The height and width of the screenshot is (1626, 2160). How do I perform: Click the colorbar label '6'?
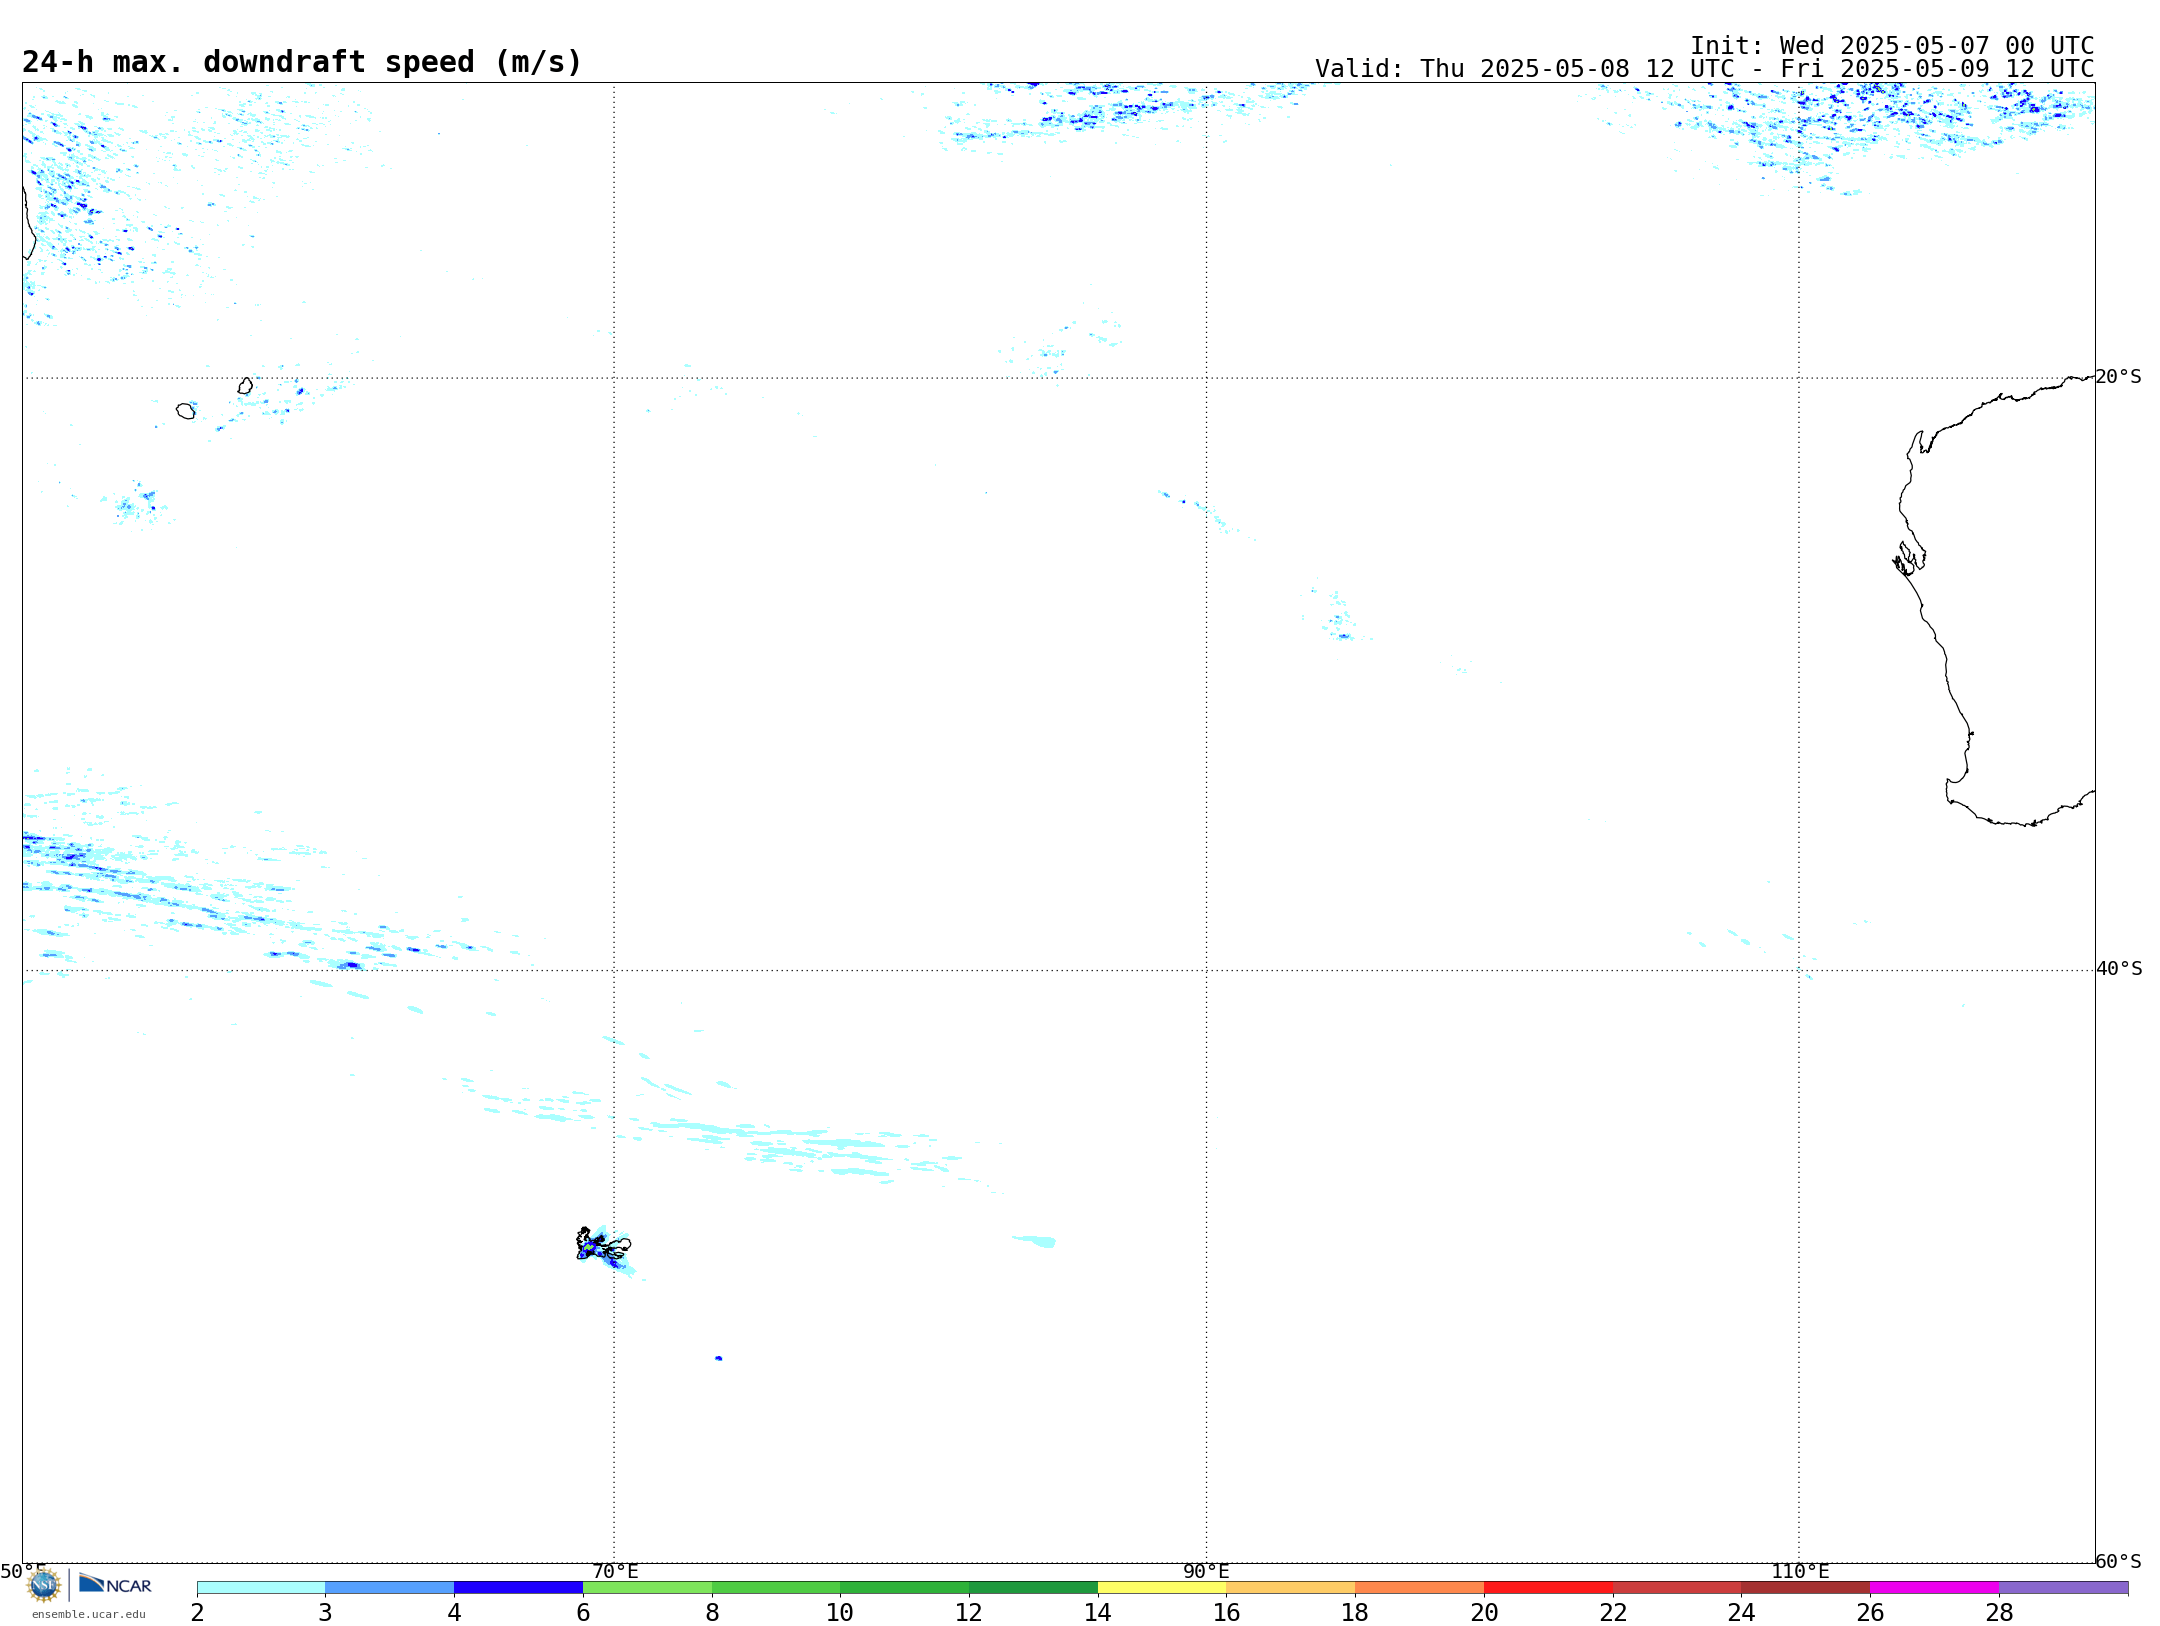click(583, 1613)
